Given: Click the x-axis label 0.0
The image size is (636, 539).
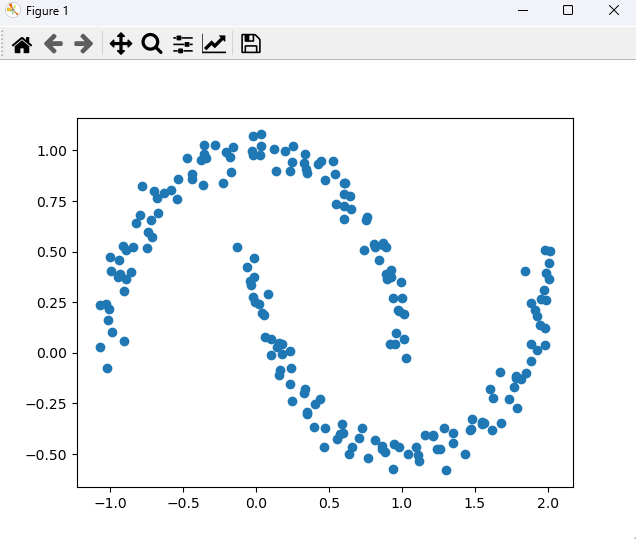Looking at the screenshot, I should click(x=256, y=503).
